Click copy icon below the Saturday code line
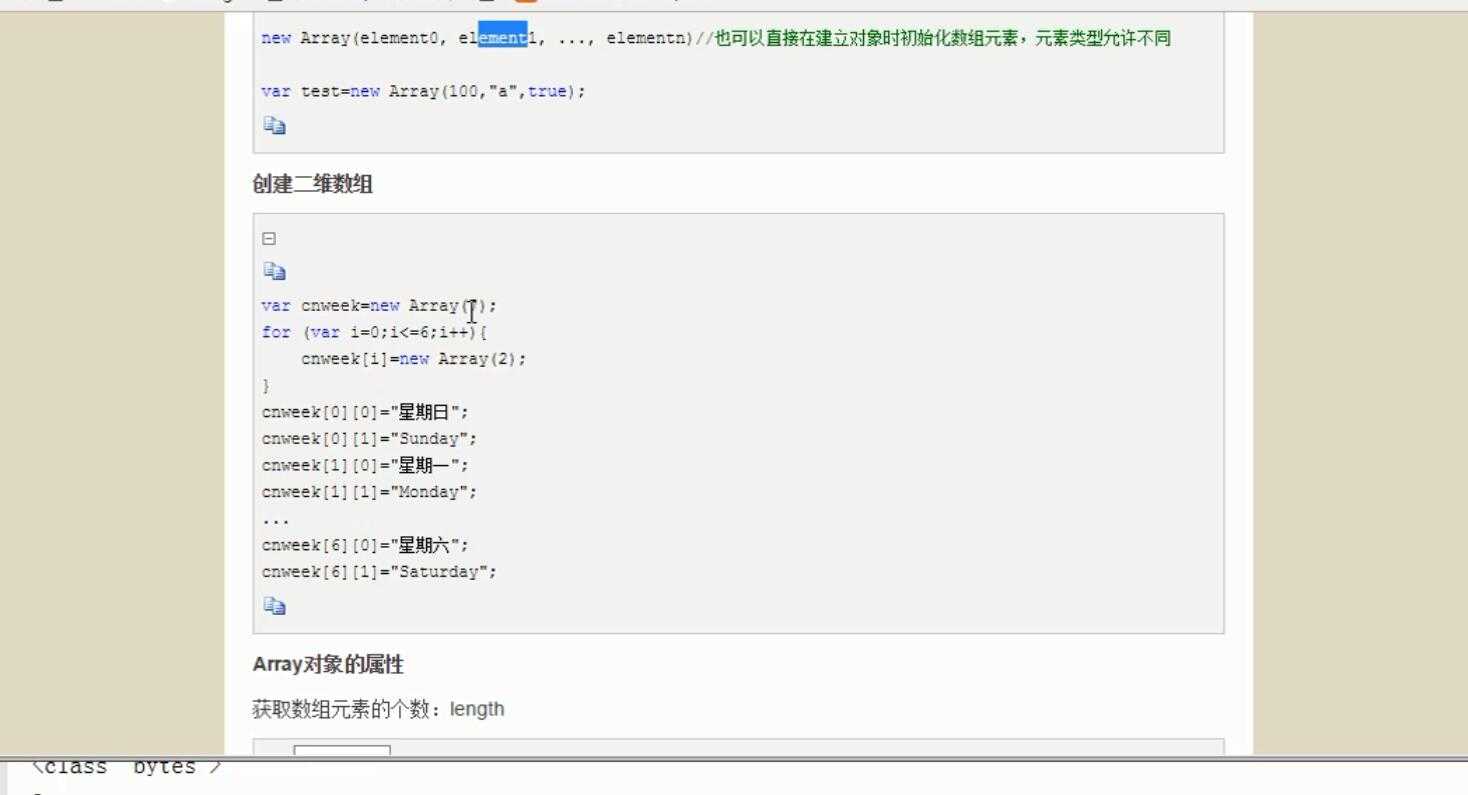Viewport: 1468px width, 795px height. (275, 605)
